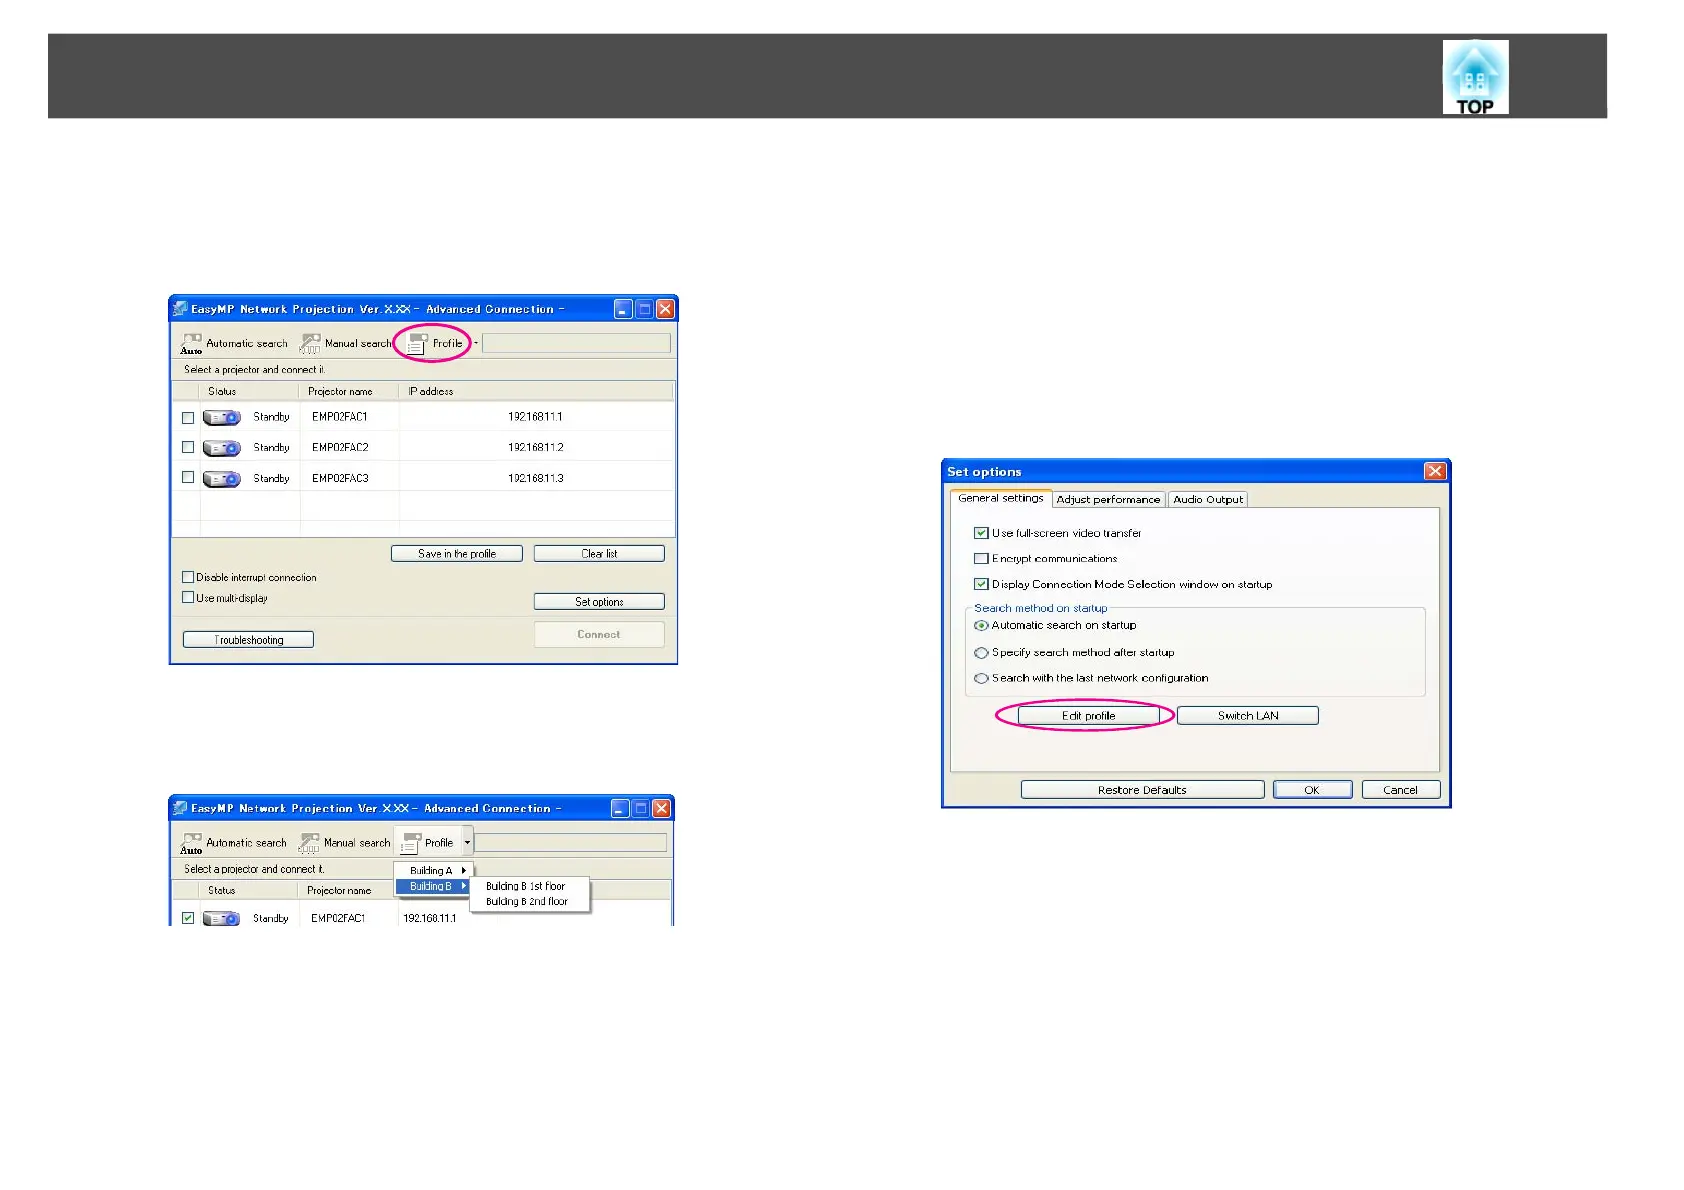Click the circled Profile icon in upper window
The width and height of the screenshot is (1684, 1190).
click(418, 344)
